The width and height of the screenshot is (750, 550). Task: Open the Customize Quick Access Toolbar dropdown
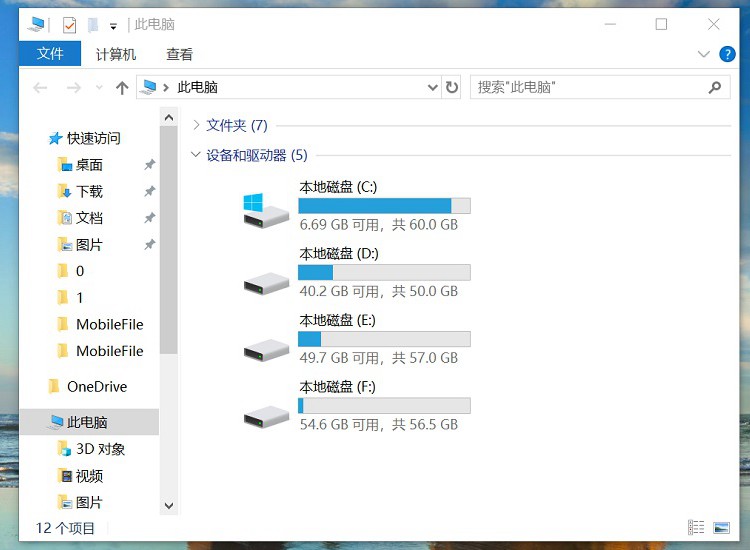pos(113,26)
